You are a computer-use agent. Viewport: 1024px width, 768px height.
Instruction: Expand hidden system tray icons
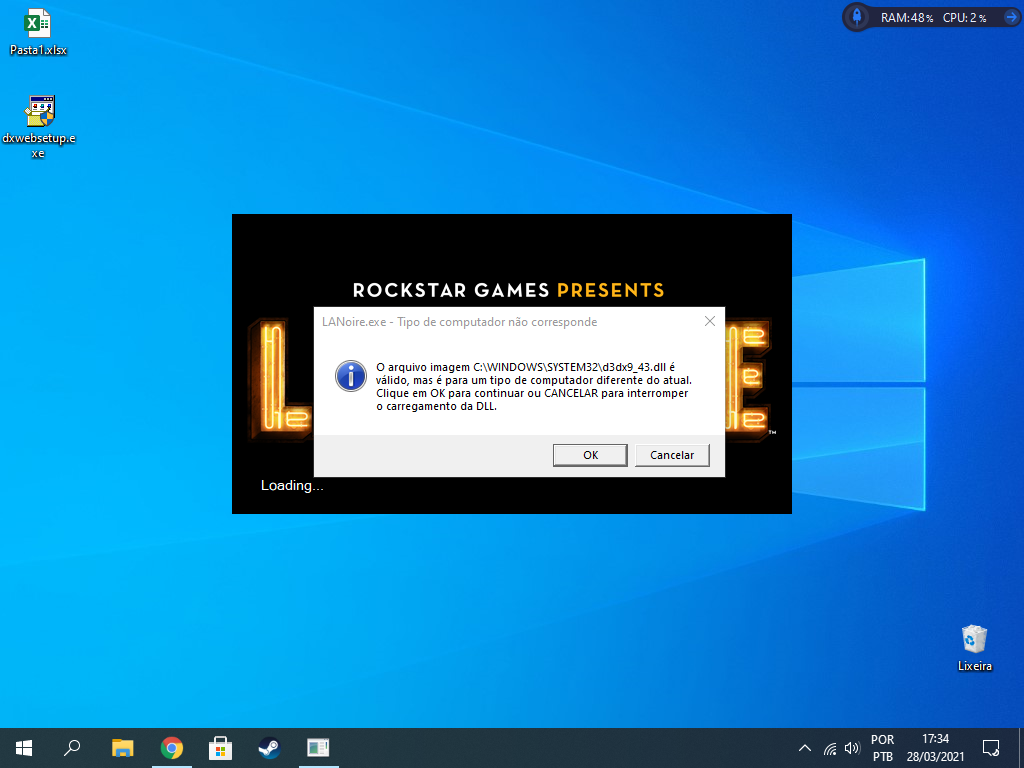805,748
